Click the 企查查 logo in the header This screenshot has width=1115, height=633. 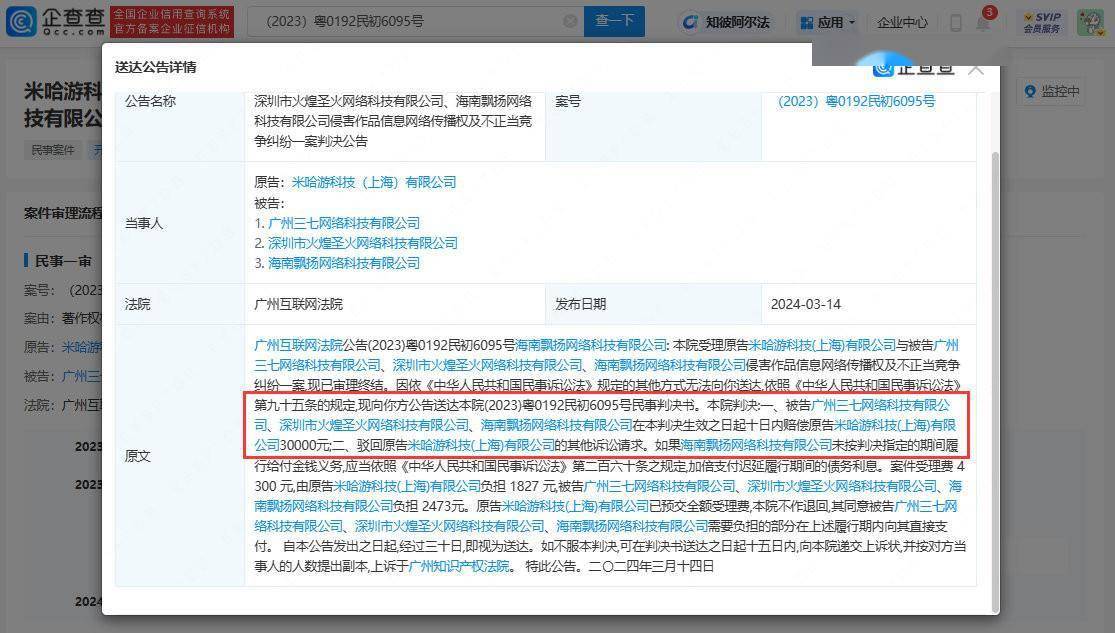point(55,21)
